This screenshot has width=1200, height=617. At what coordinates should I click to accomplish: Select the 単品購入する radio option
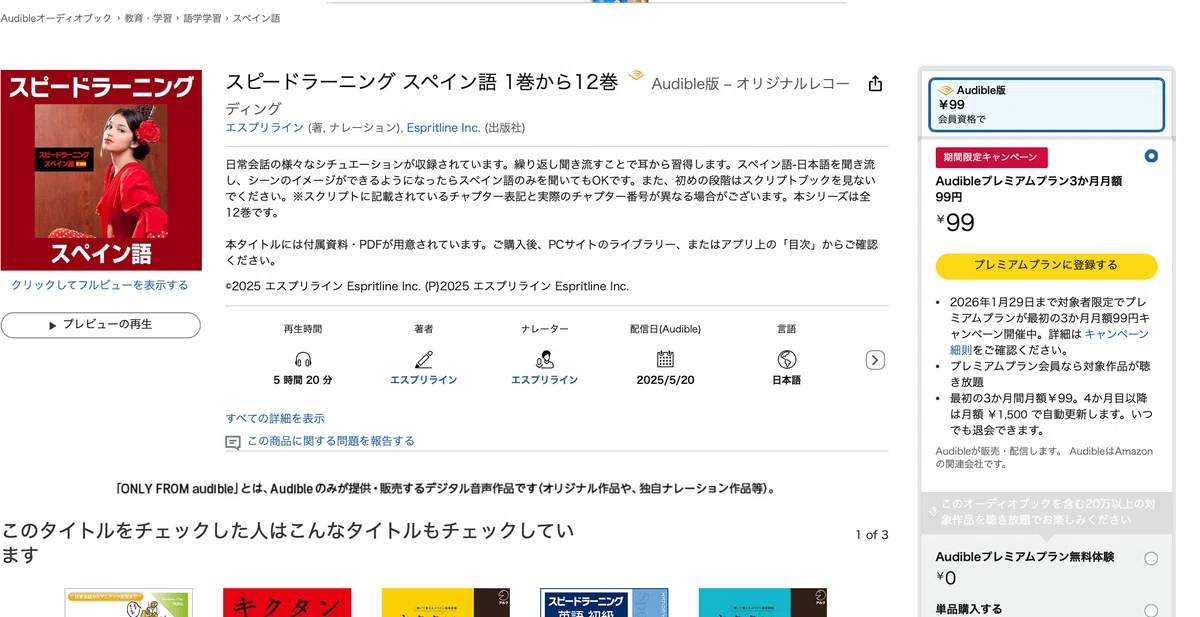1151,610
